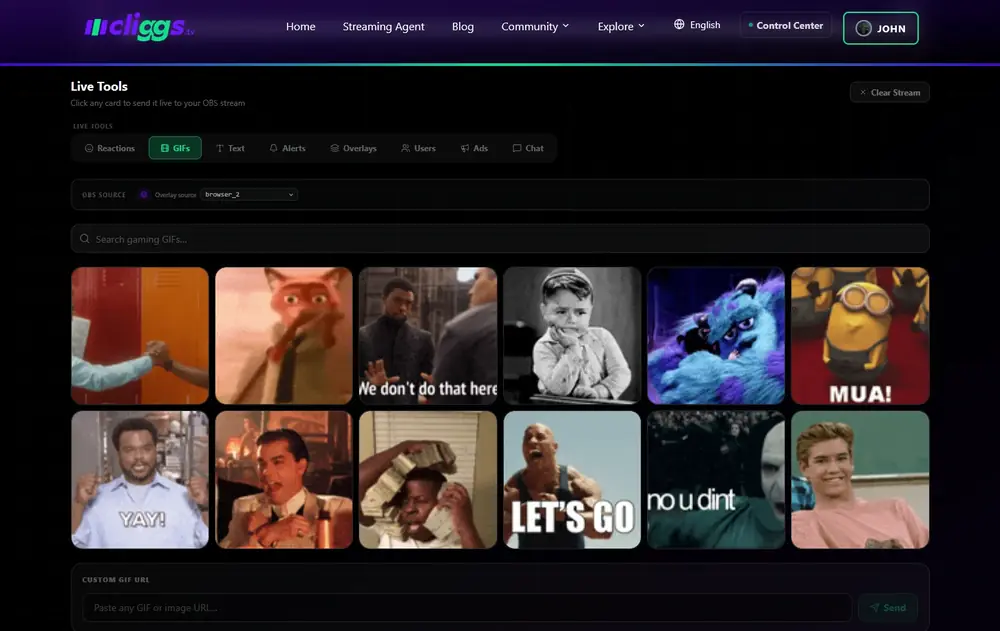Change the English language selector
The height and width of the screenshot is (631, 1000).
697,25
